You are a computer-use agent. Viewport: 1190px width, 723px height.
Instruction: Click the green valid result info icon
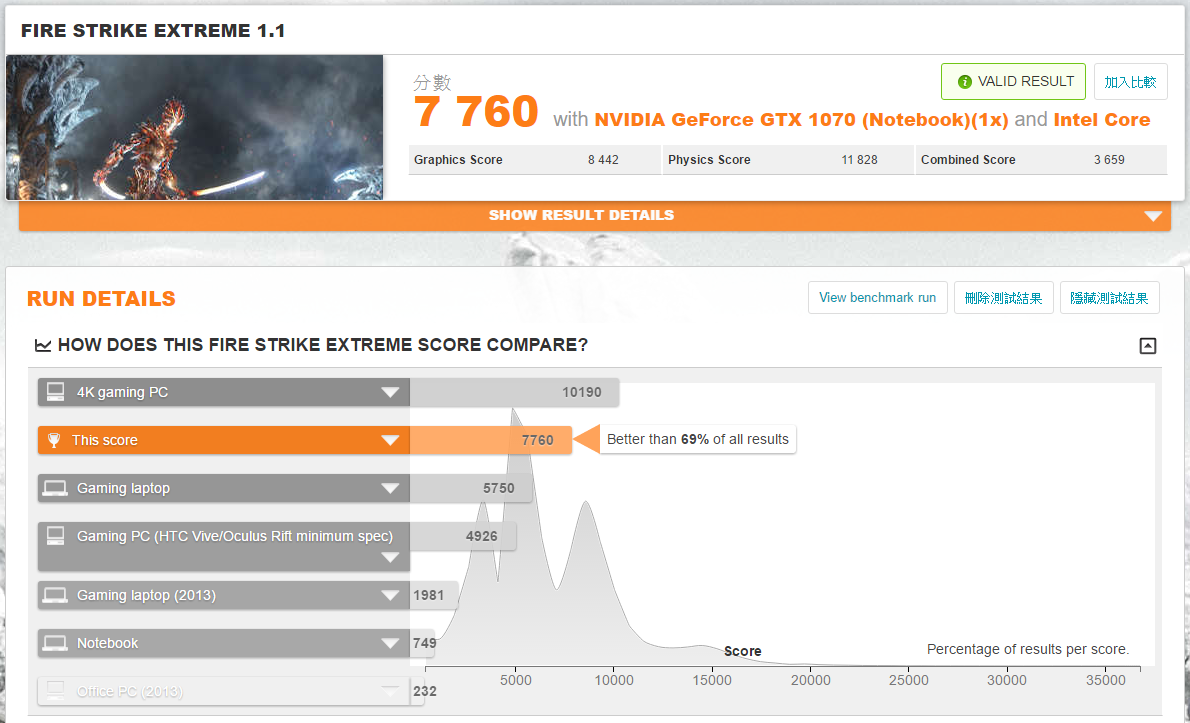pyautogui.click(x=964, y=82)
